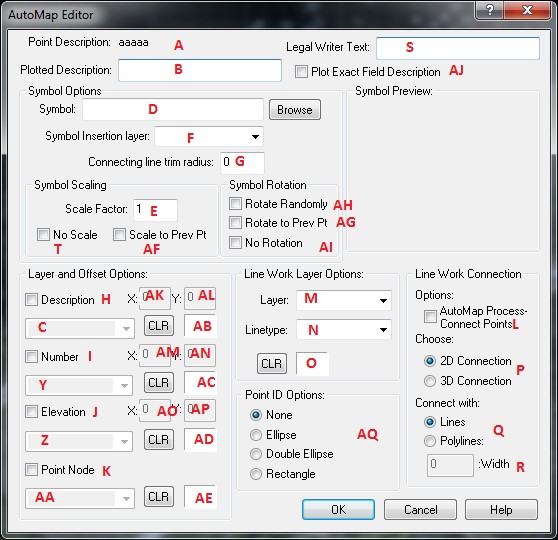The width and height of the screenshot is (558, 540).
Task: Click the Number X offset field
Action: click(x=155, y=355)
